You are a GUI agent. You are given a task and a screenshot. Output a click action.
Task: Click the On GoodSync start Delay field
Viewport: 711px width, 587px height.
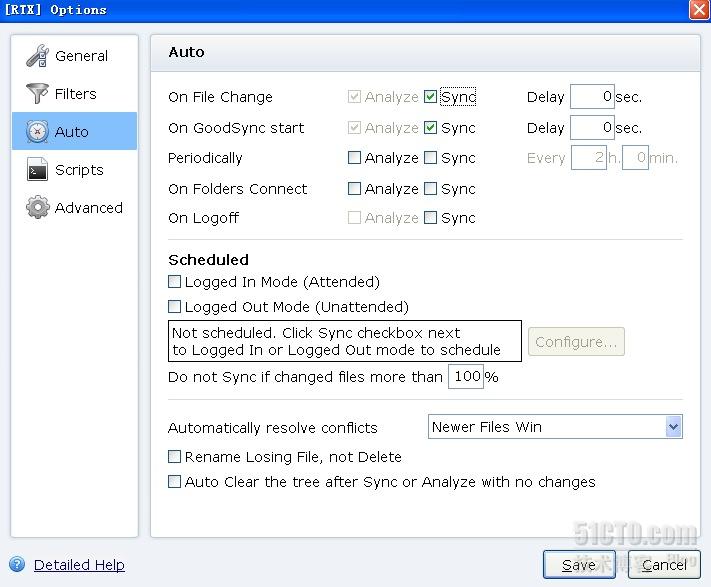(592, 127)
